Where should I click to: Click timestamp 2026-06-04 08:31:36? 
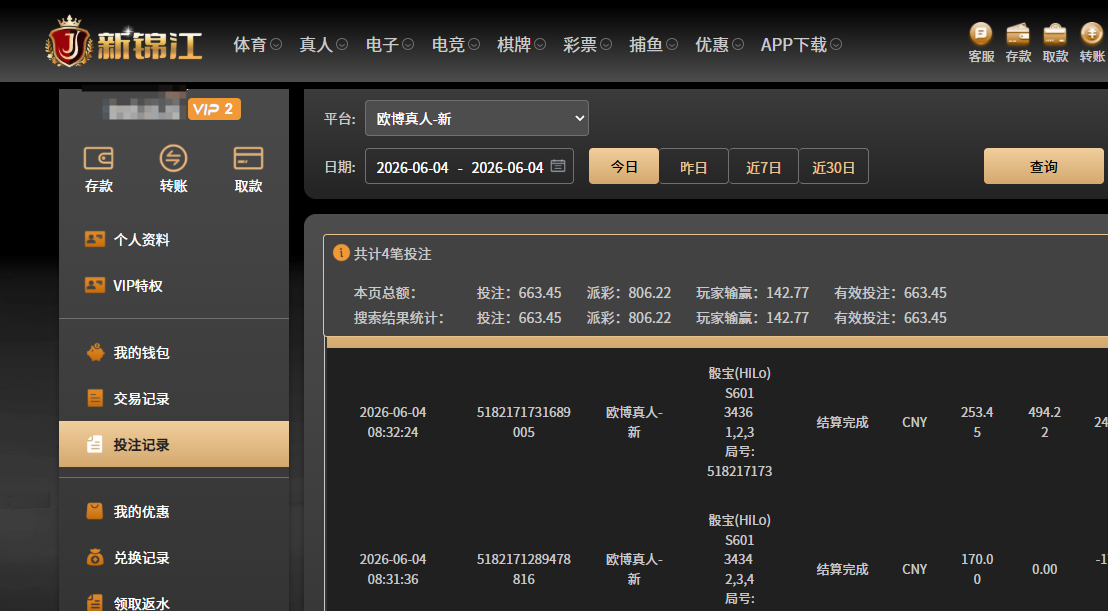point(393,569)
